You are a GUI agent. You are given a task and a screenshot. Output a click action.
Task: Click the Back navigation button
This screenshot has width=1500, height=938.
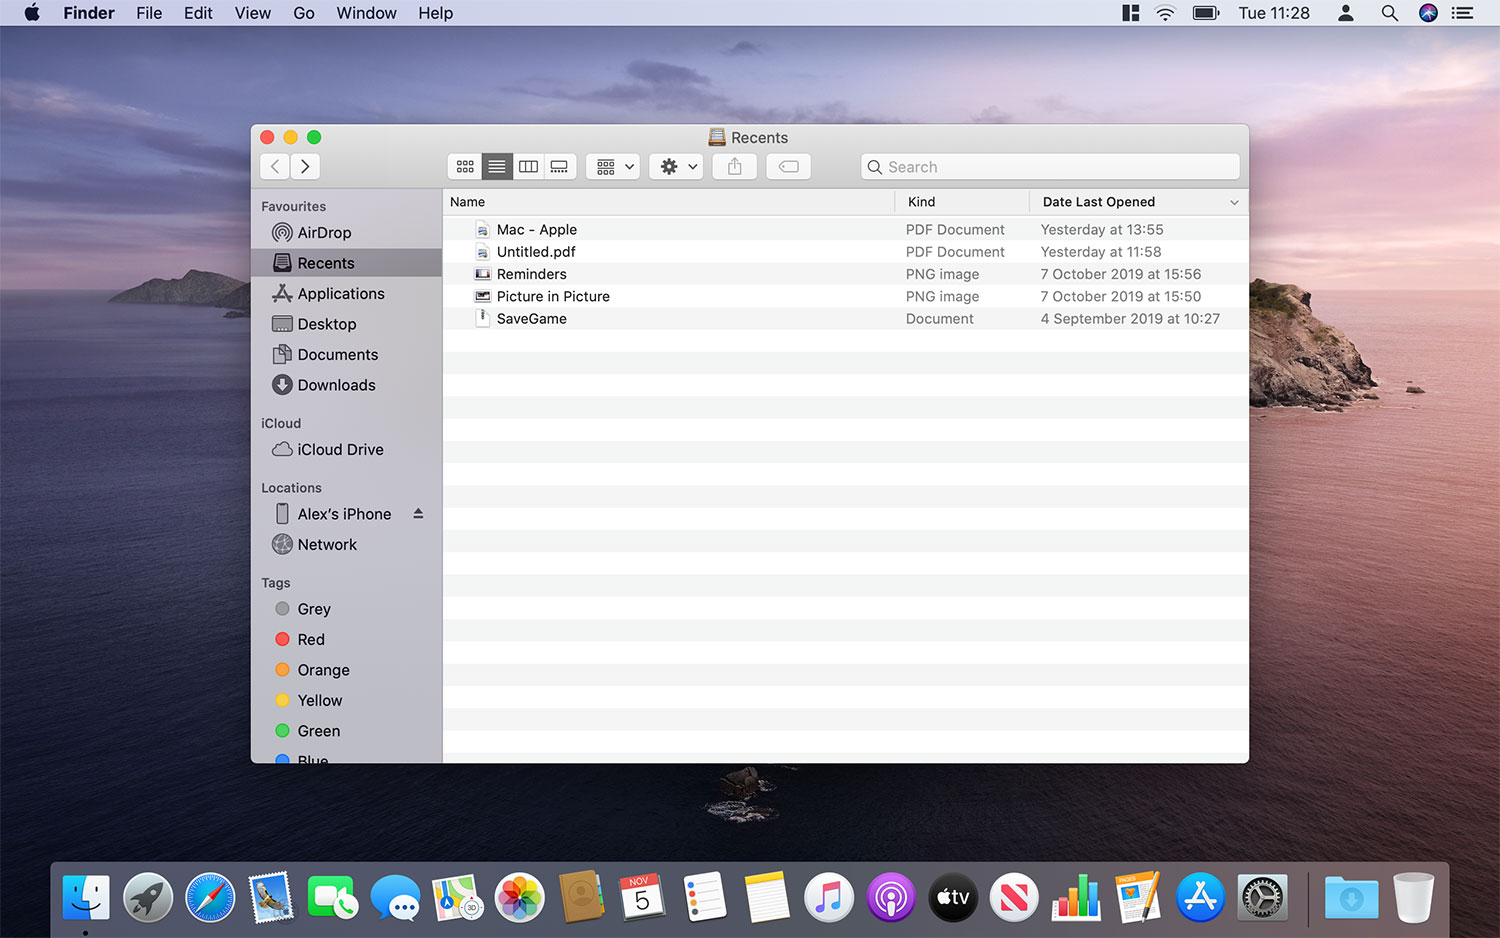(x=274, y=166)
